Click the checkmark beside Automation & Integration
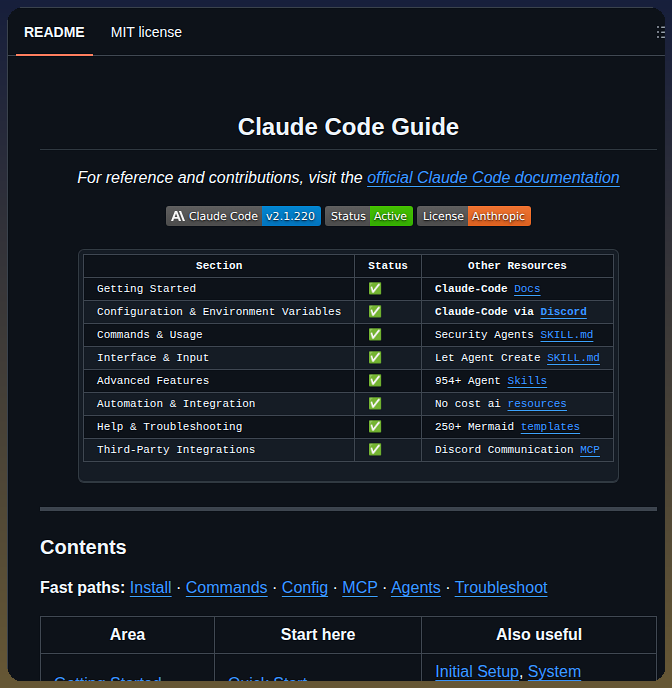 (375, 403)
